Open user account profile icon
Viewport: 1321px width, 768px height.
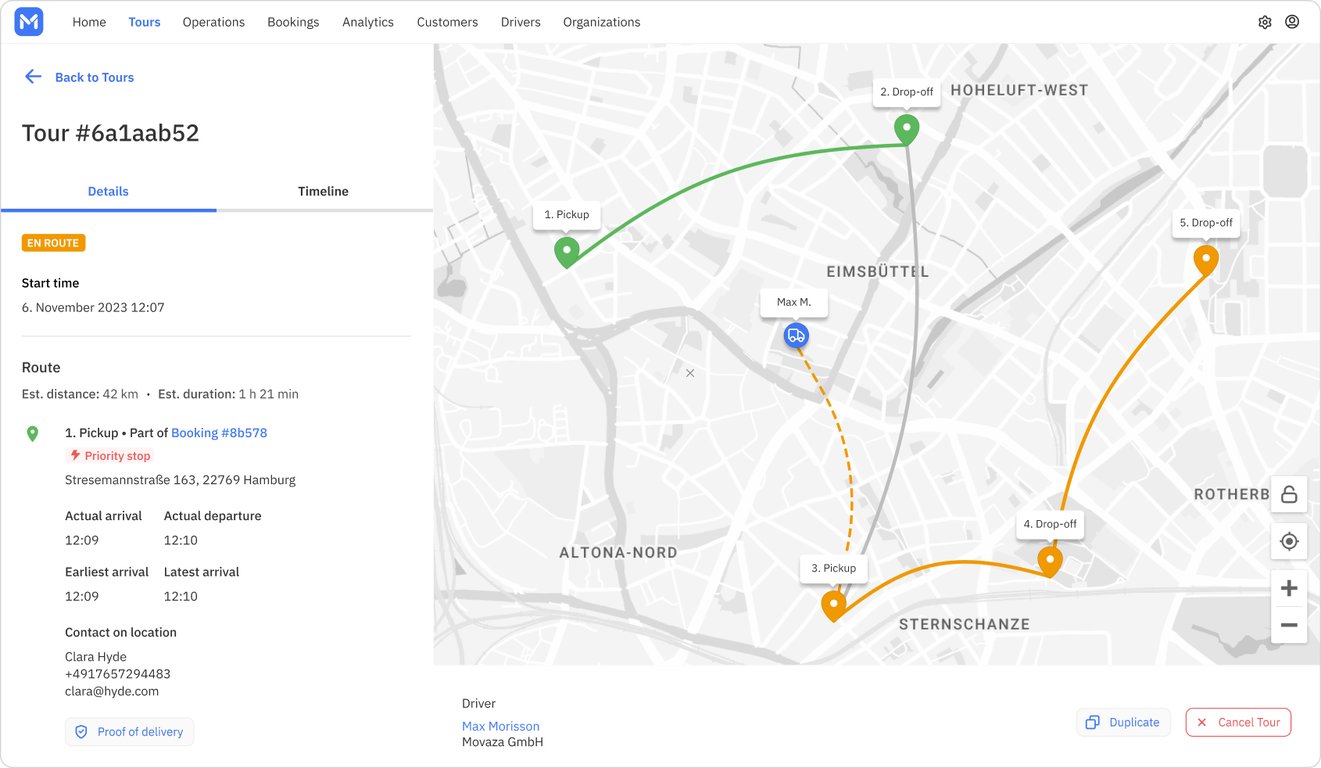[x=1292, y=22]
